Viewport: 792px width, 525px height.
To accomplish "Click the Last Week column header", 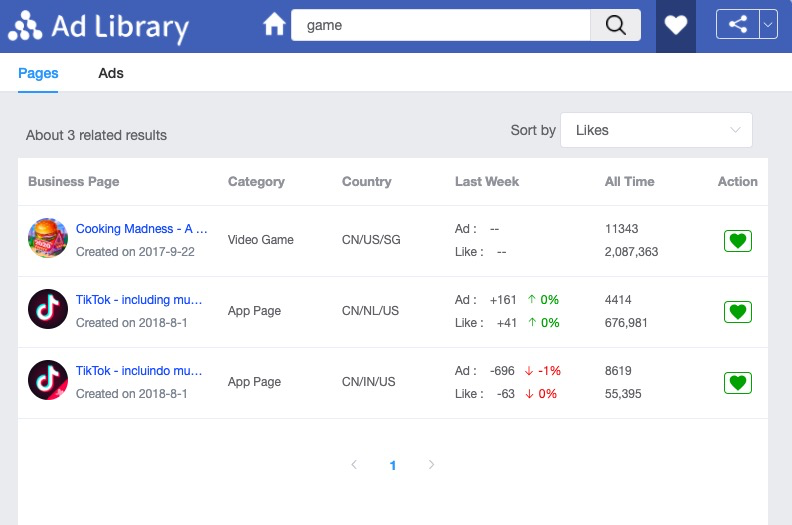I will coord(487,181).
